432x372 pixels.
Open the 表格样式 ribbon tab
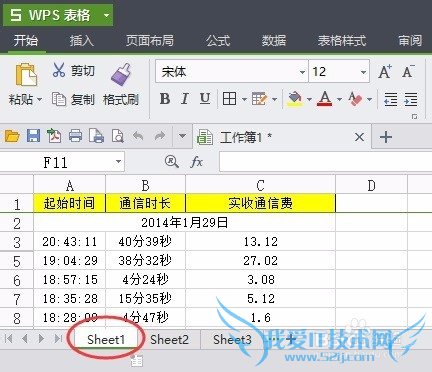tap(342, 41)
